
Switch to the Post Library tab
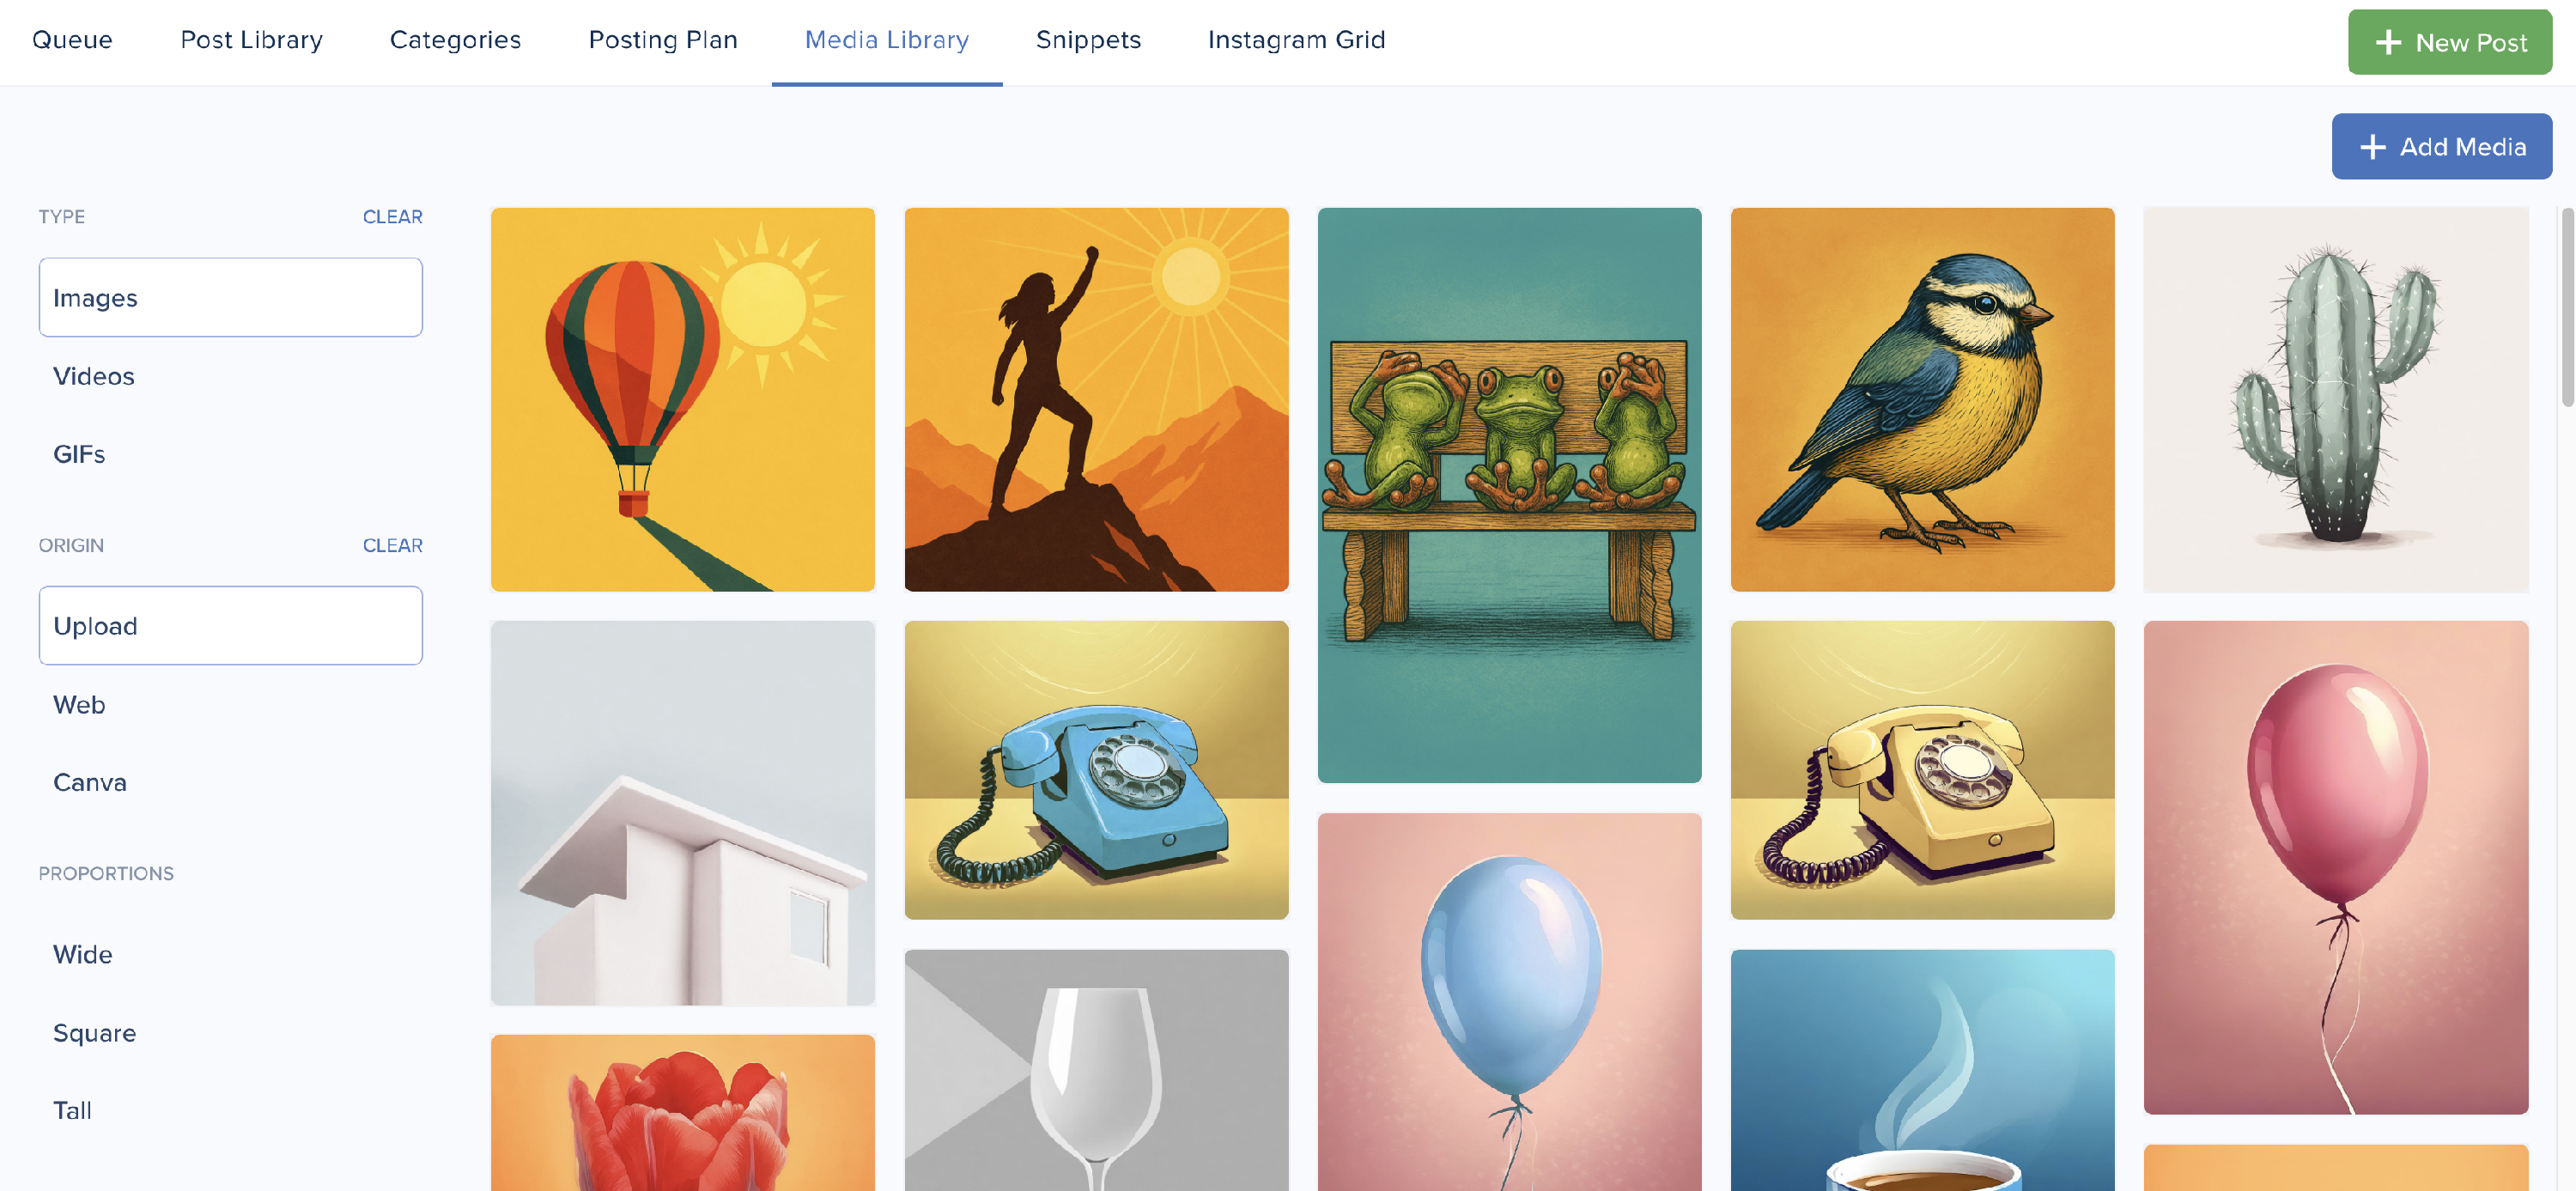point(251,40)
